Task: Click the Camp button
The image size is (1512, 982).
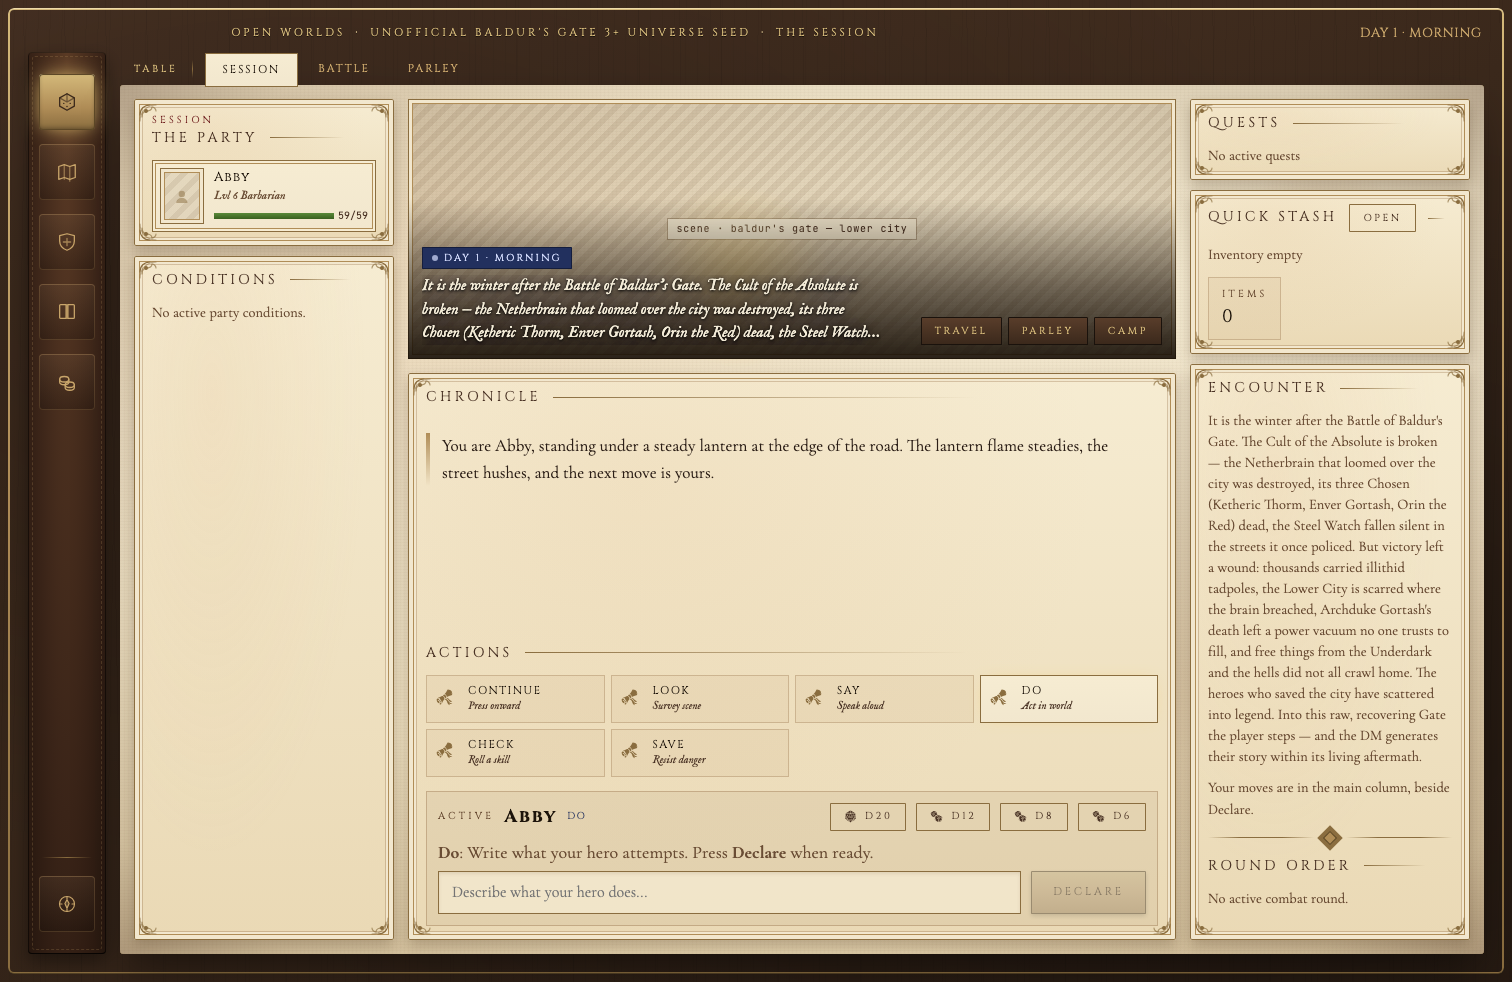Action: pos(1128,331)
